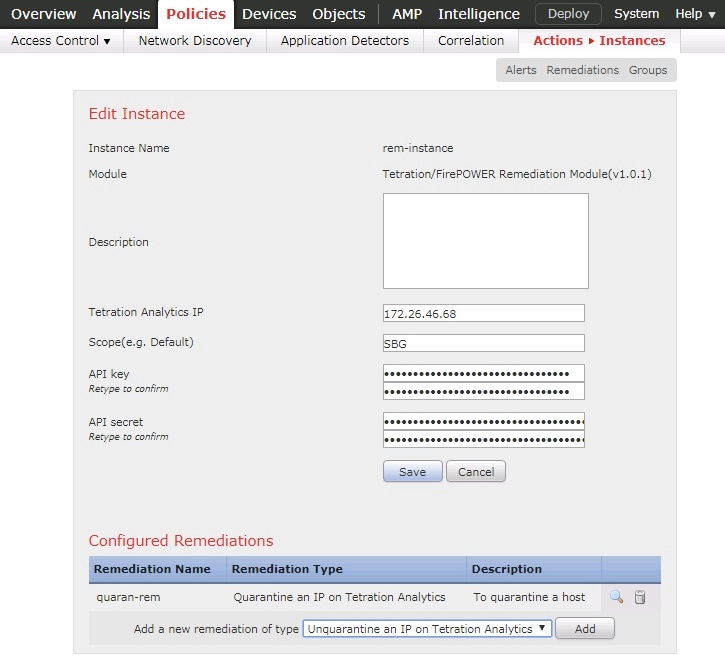Click the Deploy button
Viewport: 725px width, 667px height.
click(x=568, y=14)
